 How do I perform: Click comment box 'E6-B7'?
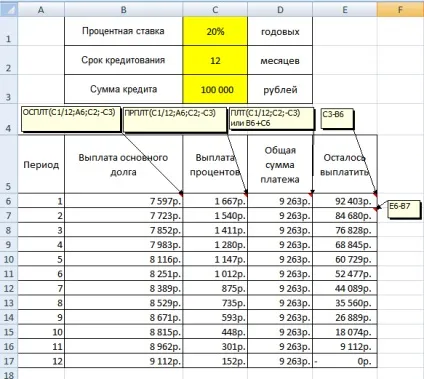point(404,209)
